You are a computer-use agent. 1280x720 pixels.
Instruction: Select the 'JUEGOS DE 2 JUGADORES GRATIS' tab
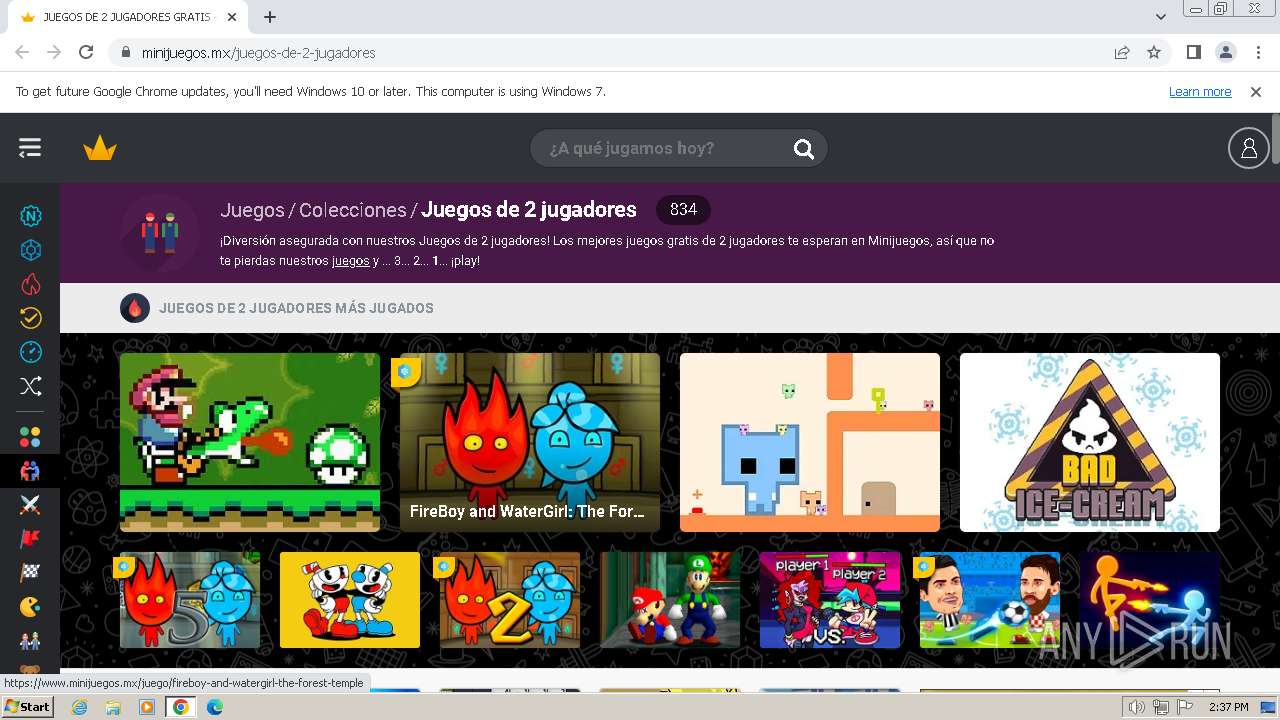(128, 17)
